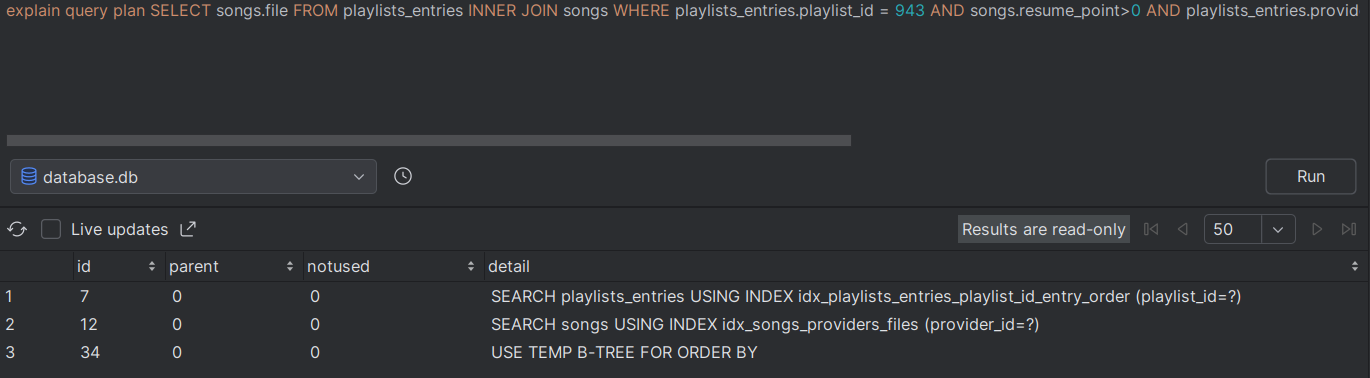The height and width of the screenshot is (378, 1370).
Task: Sort by the notused column header
Action: 391,266
